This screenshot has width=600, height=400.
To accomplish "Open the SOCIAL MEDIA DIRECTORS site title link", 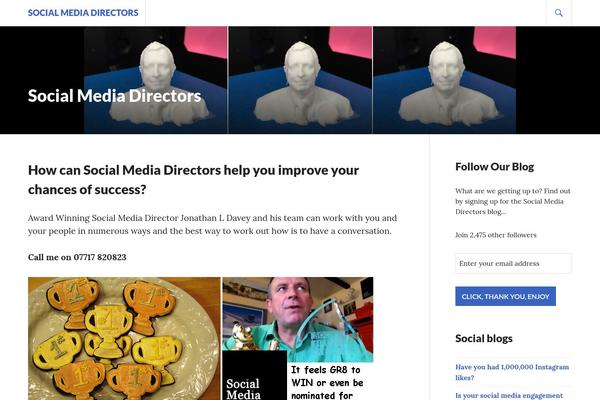I will 83,13.
